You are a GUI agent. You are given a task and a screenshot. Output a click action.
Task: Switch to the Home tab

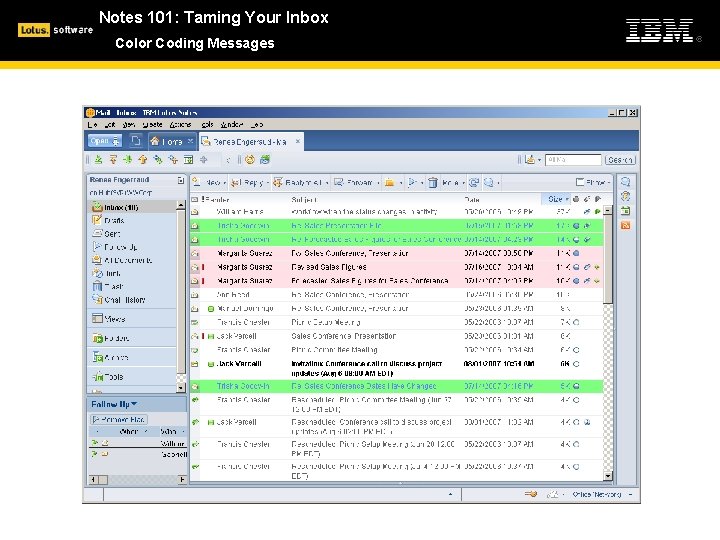(x=172, y=141)
